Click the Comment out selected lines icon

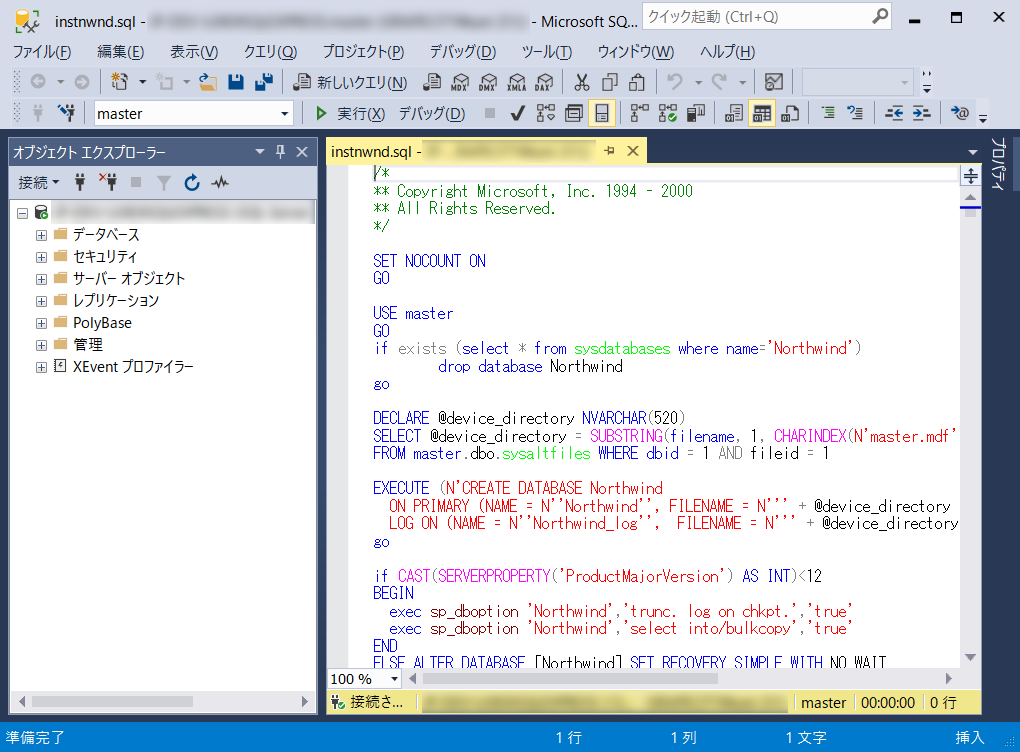(x=828, y=114)
